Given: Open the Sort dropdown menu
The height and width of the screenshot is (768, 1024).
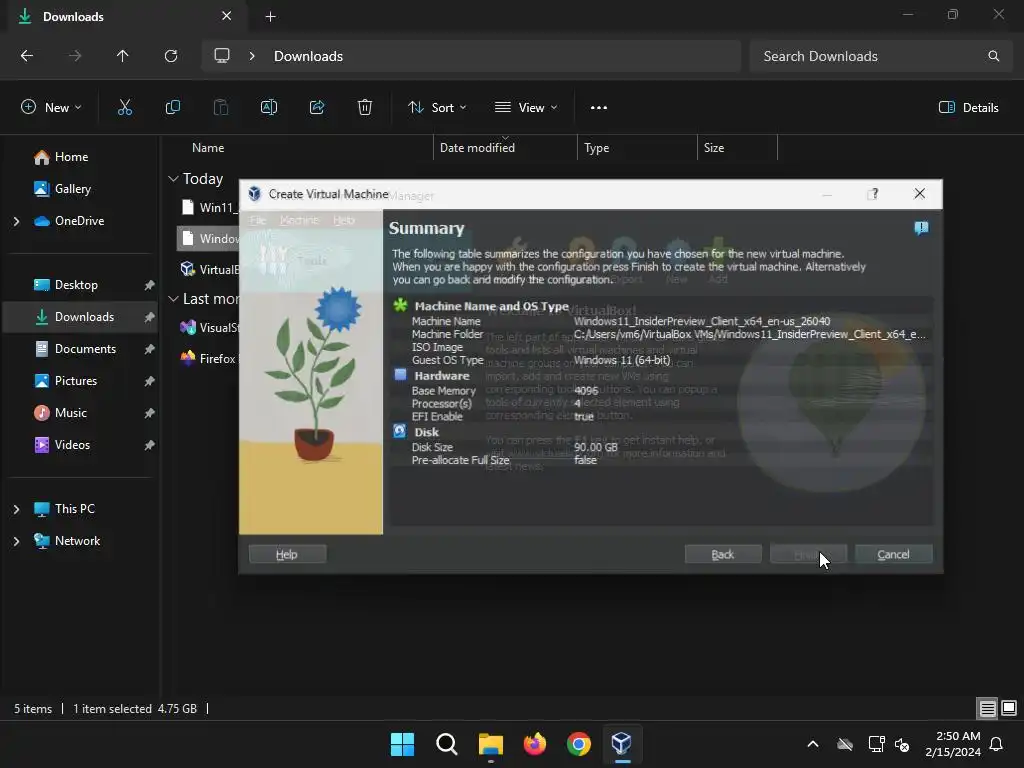Looking at the screenshot, I should pyautogui.click(x=437, y=108).
